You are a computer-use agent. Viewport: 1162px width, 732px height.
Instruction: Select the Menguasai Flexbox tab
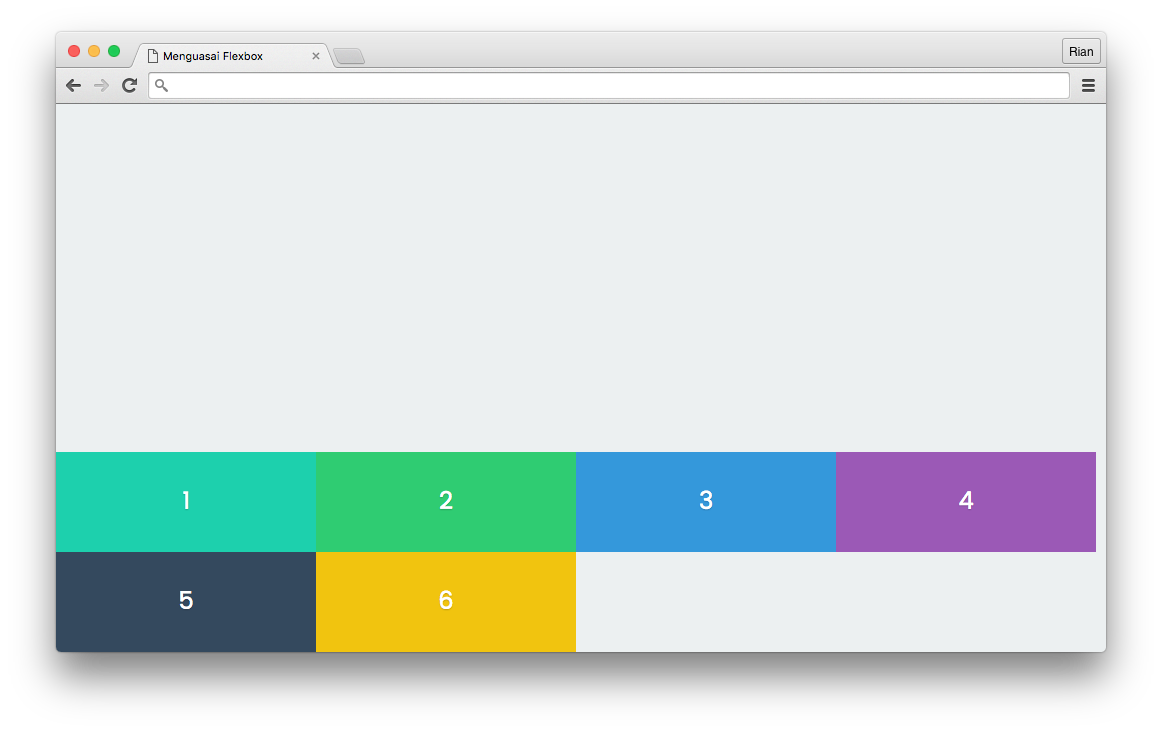tap(233, 56)
